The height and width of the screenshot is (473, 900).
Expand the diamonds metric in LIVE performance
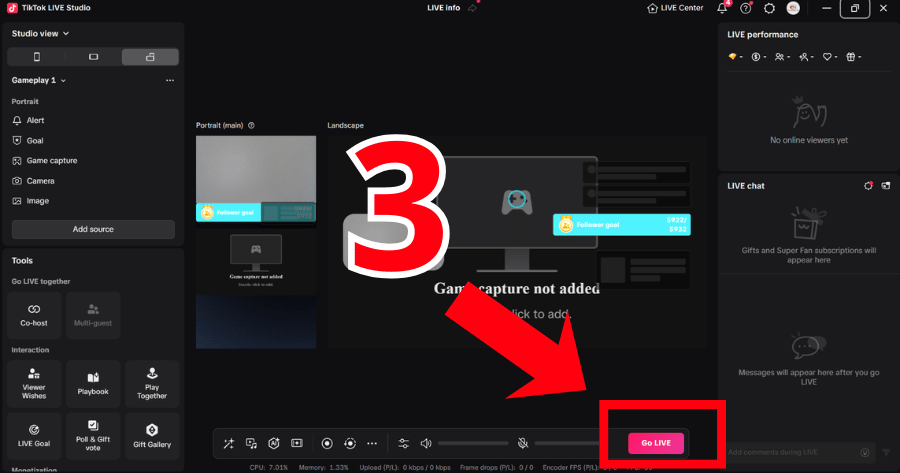coord(735,57)
